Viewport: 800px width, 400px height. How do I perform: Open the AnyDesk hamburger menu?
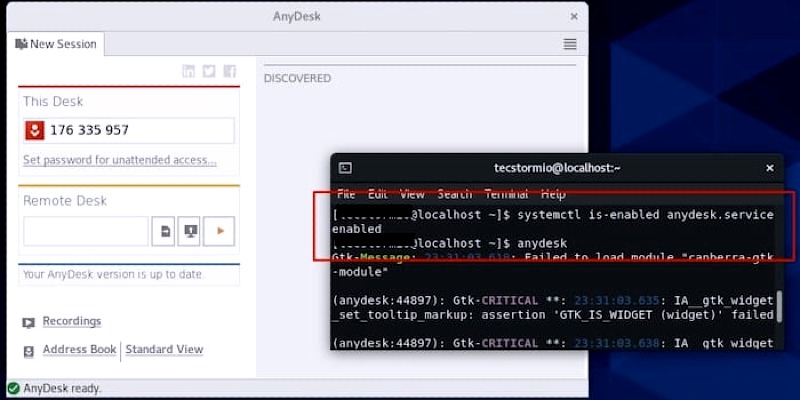point(570,44)
